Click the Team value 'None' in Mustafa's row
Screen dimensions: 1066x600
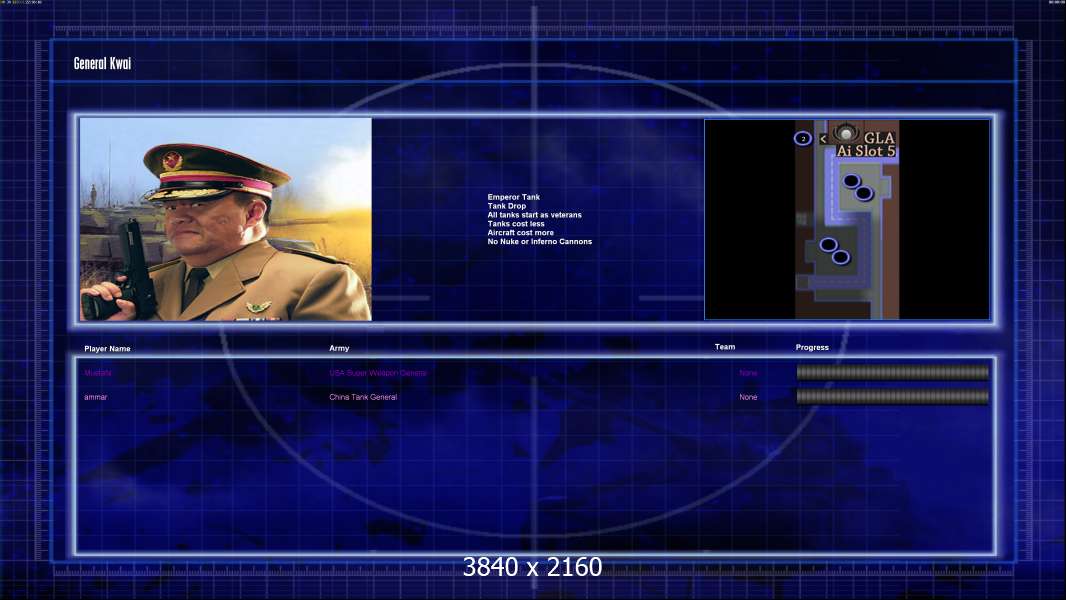click(x=748, y=373)
